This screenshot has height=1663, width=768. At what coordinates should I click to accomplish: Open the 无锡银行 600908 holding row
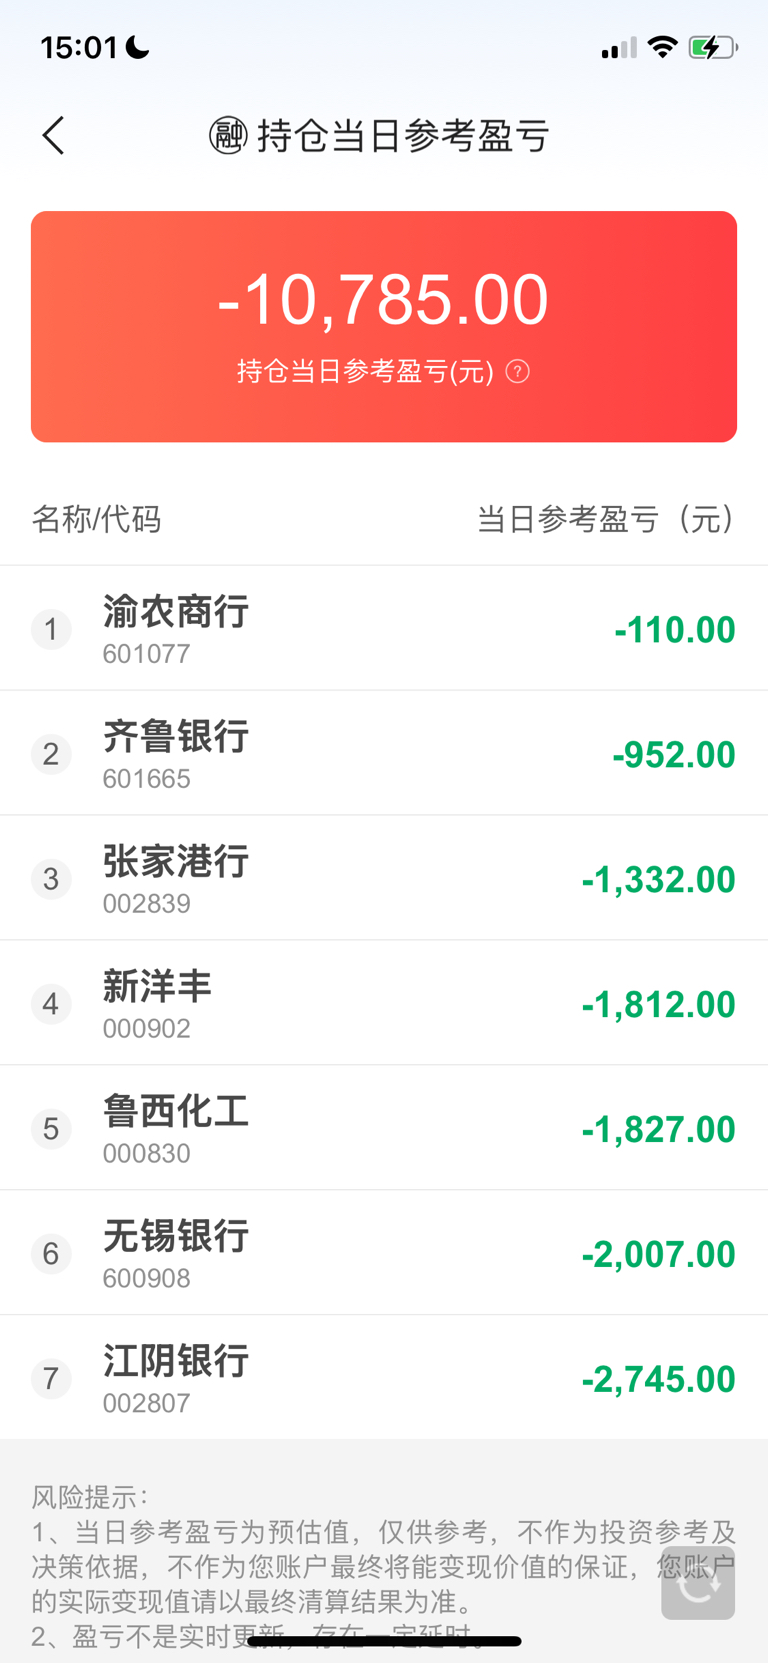coord(384,1253)
